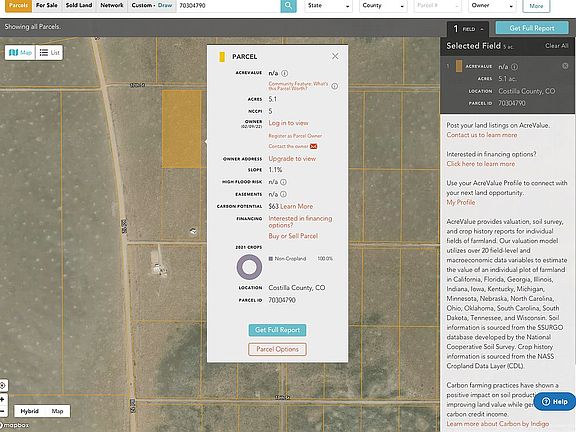Screen dimensions: 576x432
Task: Open the Parcel # dropdown
Action: pos(438,6)
